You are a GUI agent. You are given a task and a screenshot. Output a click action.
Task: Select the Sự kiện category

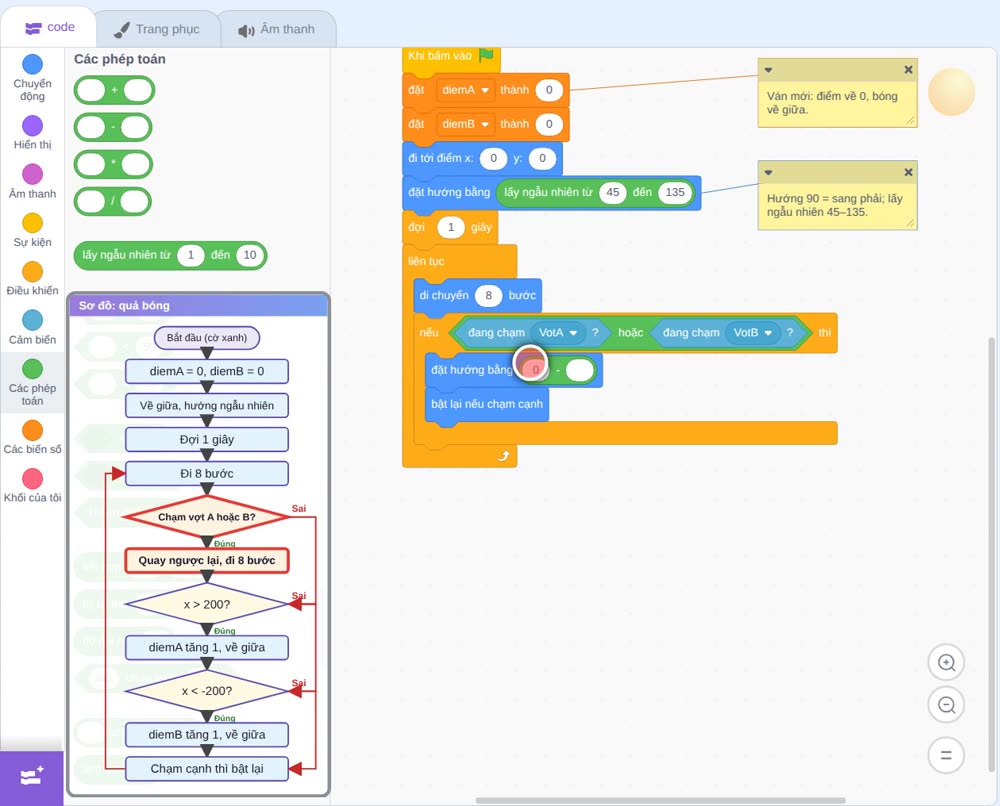coord(32,230)
